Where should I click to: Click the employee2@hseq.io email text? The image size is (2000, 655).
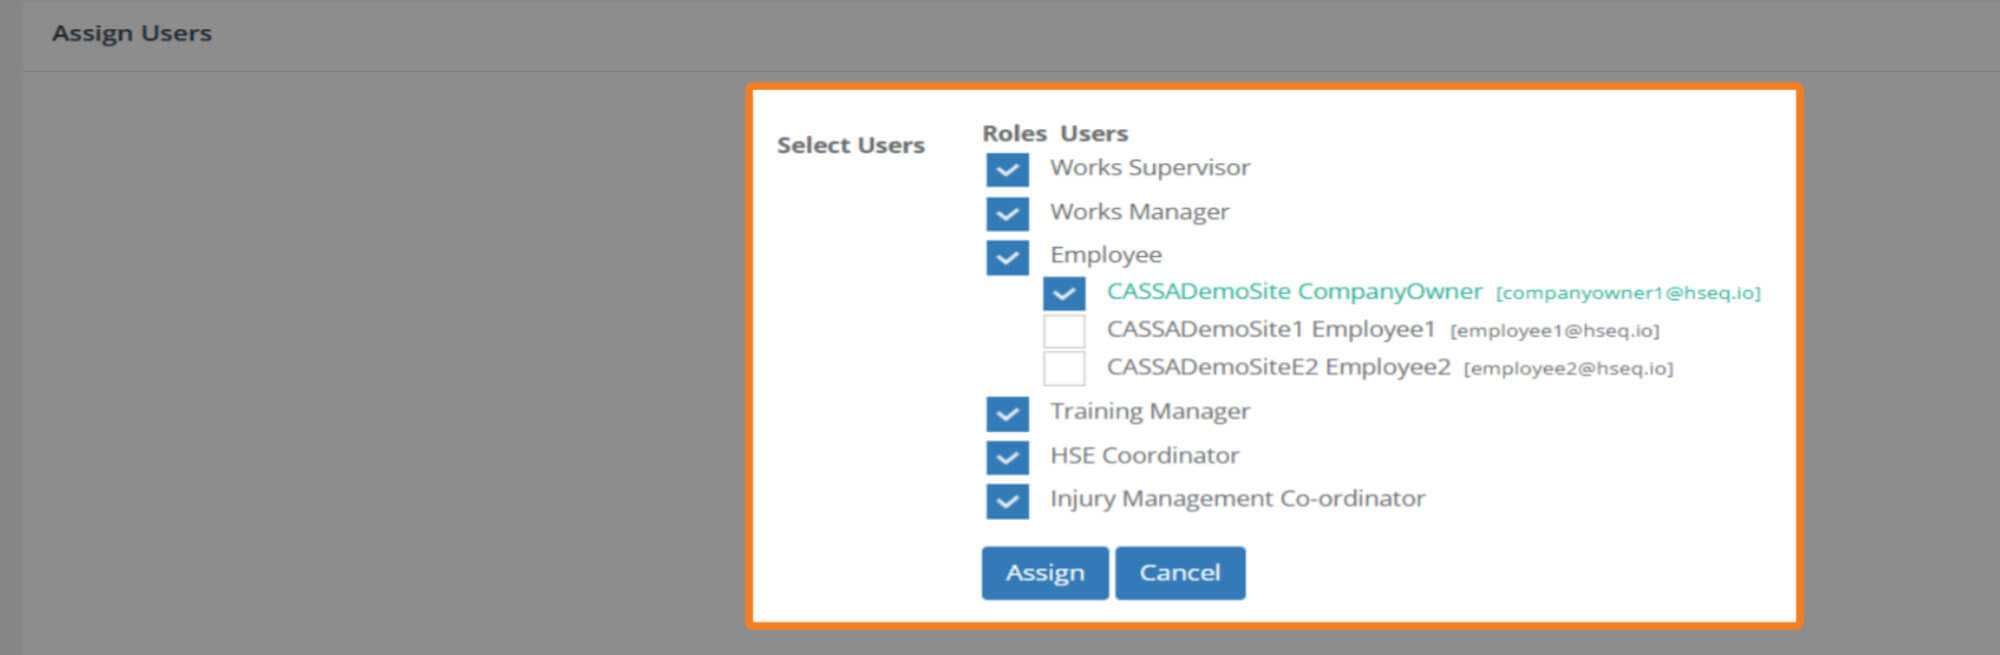tap(1568, 369)
